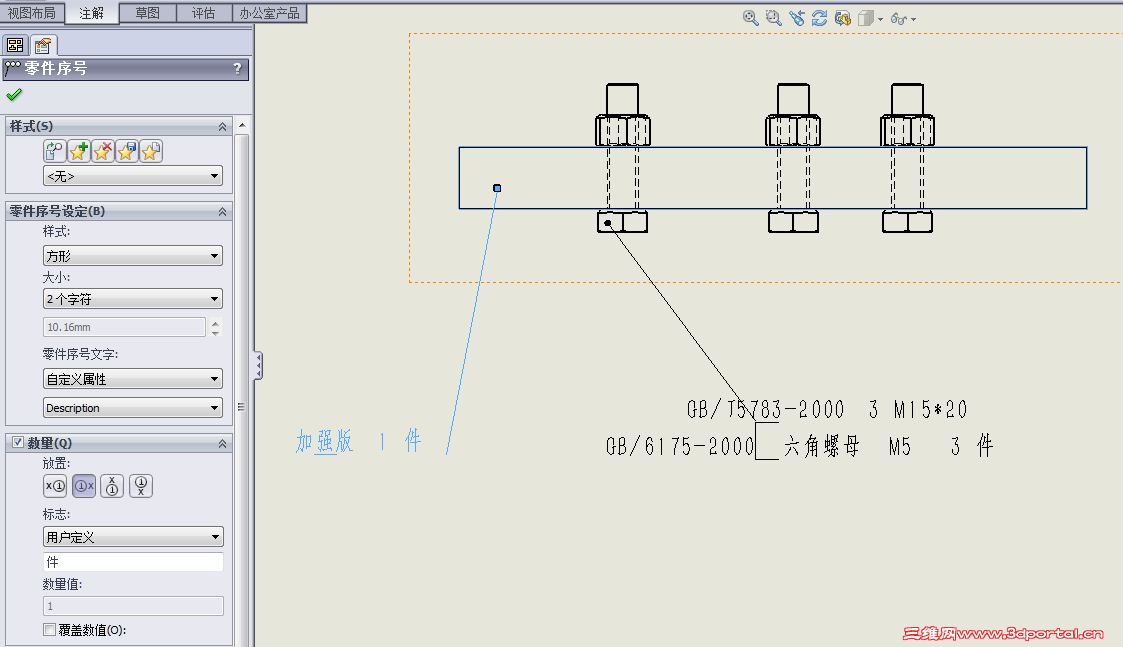Viewport: 1123px width, 647px height.
Task: Switch to the 视图布局 tab
Action: tap(32, 13)
